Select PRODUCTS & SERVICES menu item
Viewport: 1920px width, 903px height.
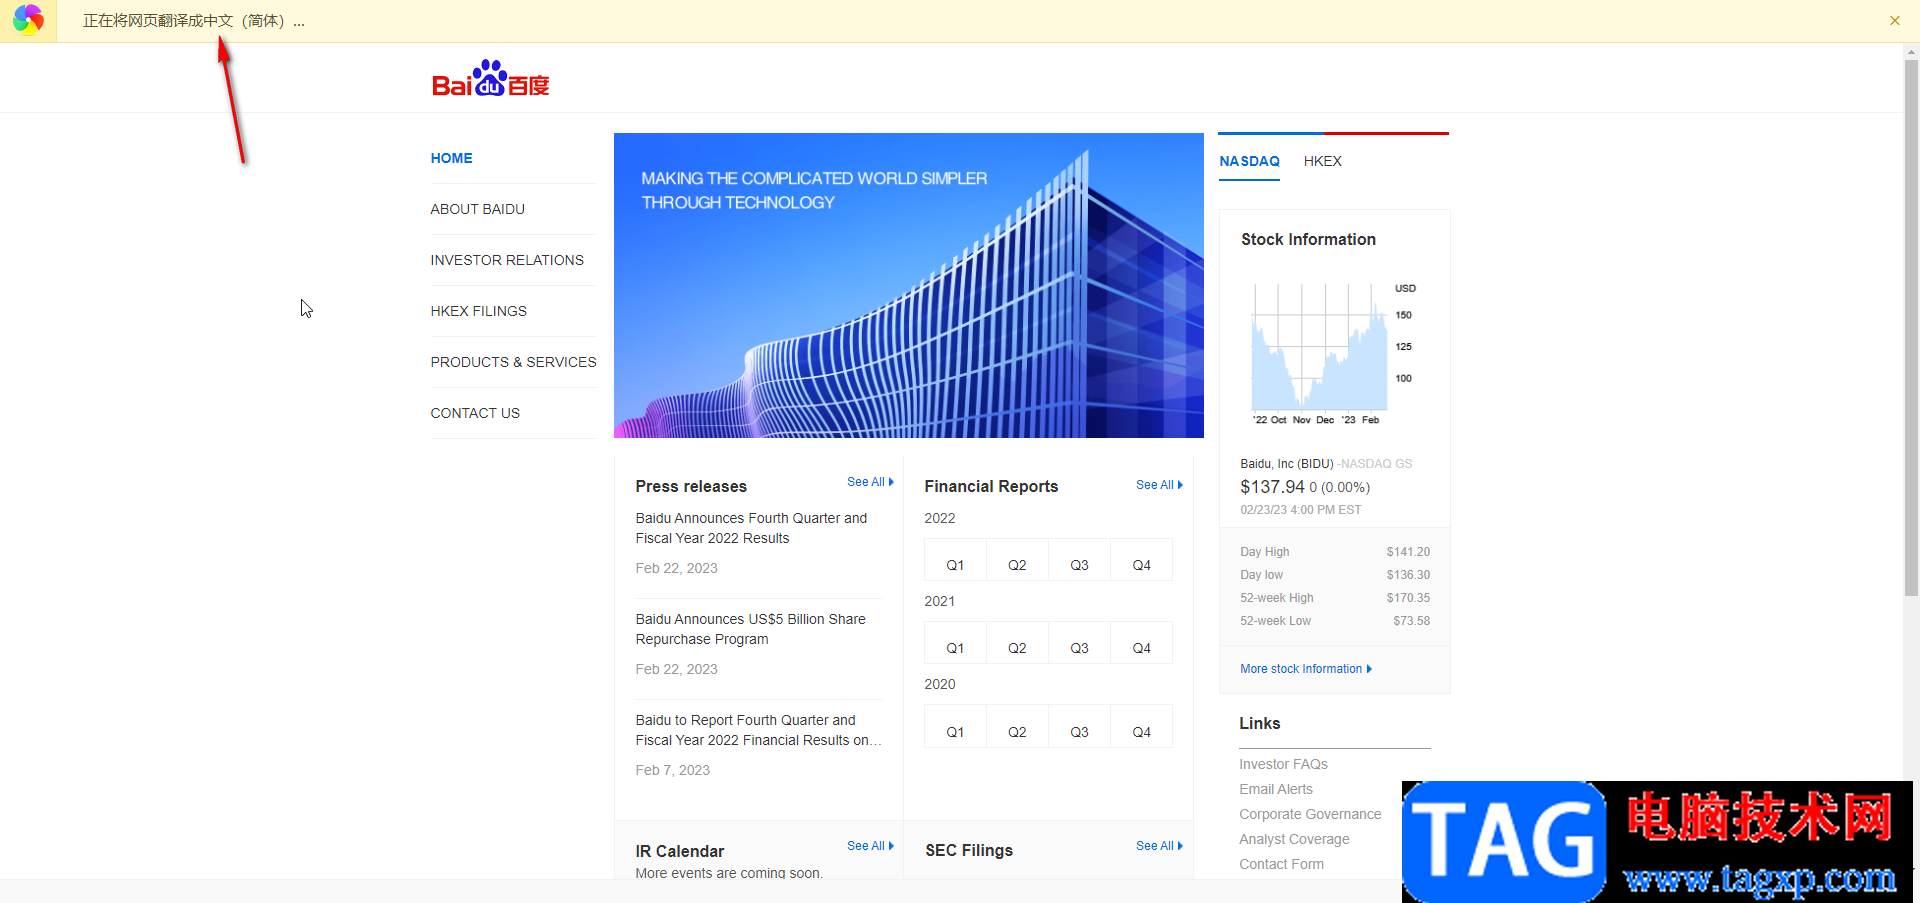pos(513,362)
